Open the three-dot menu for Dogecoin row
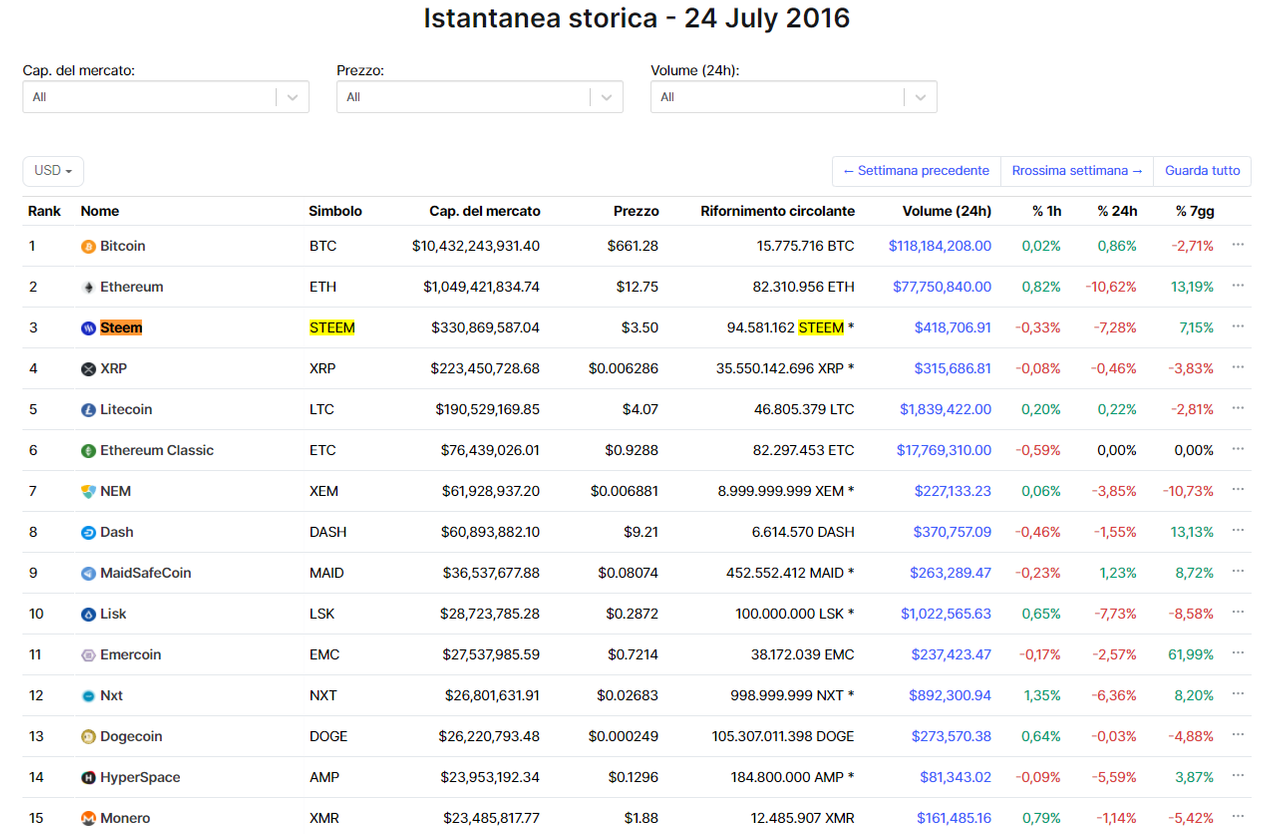Screen dimensions: 1280x834 tap(1238, 735)
